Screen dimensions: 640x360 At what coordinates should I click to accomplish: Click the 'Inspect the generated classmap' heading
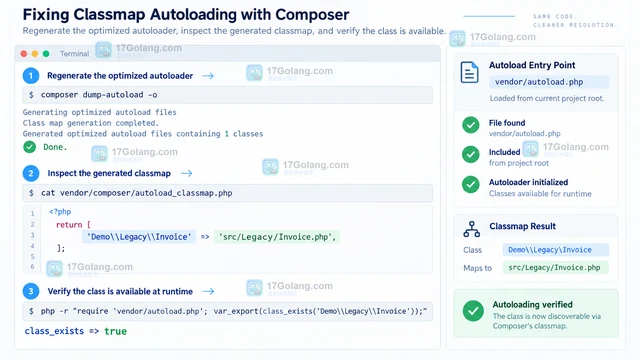click(x=109, y=173)
